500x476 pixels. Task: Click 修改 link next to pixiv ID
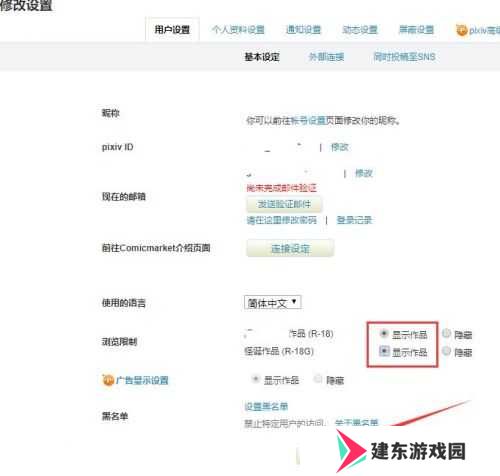(340, 147)
